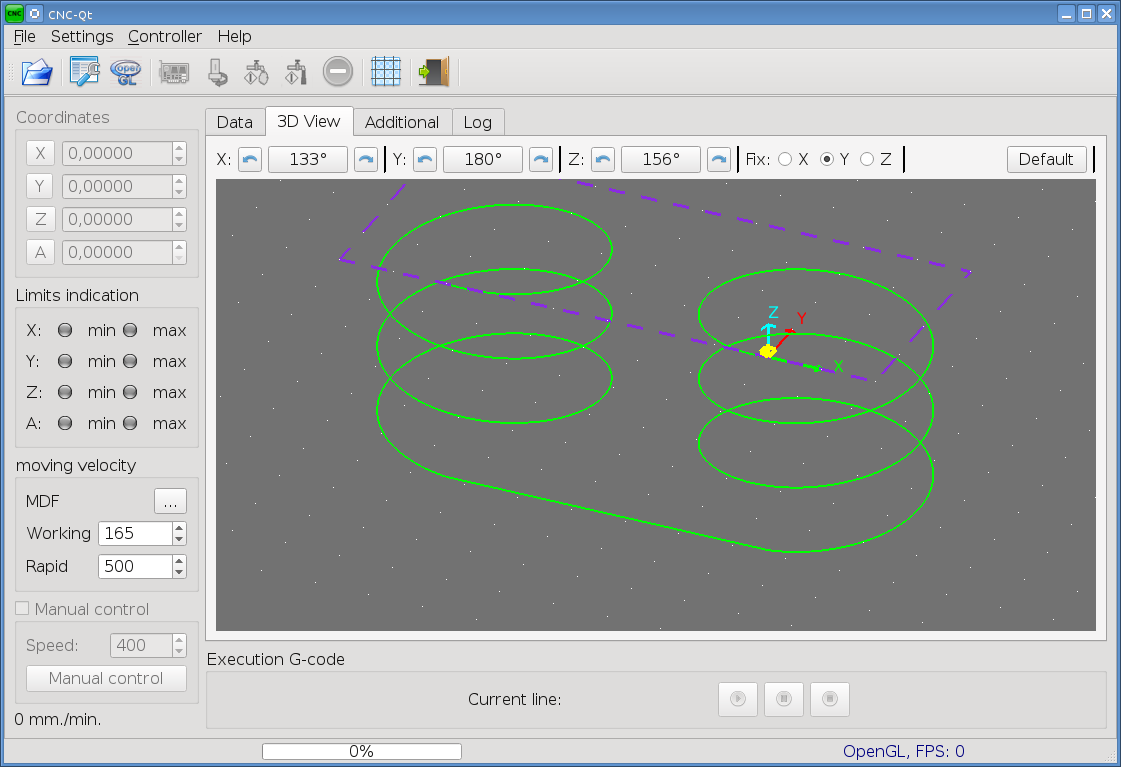Click the Working velocity field 165

click(x=135, y=533)
